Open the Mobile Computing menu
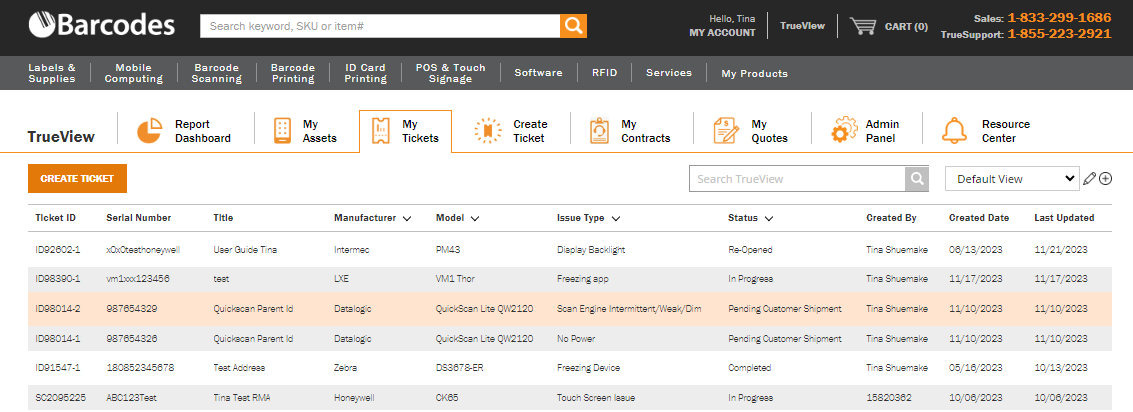This screenshot has height=412, width=1133. tap(134, 73)
